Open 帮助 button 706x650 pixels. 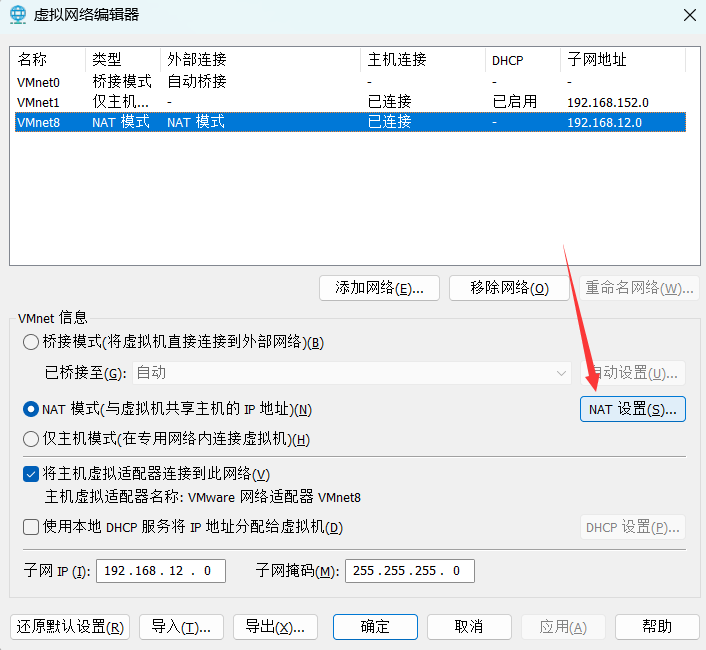(x=657, y=627)
